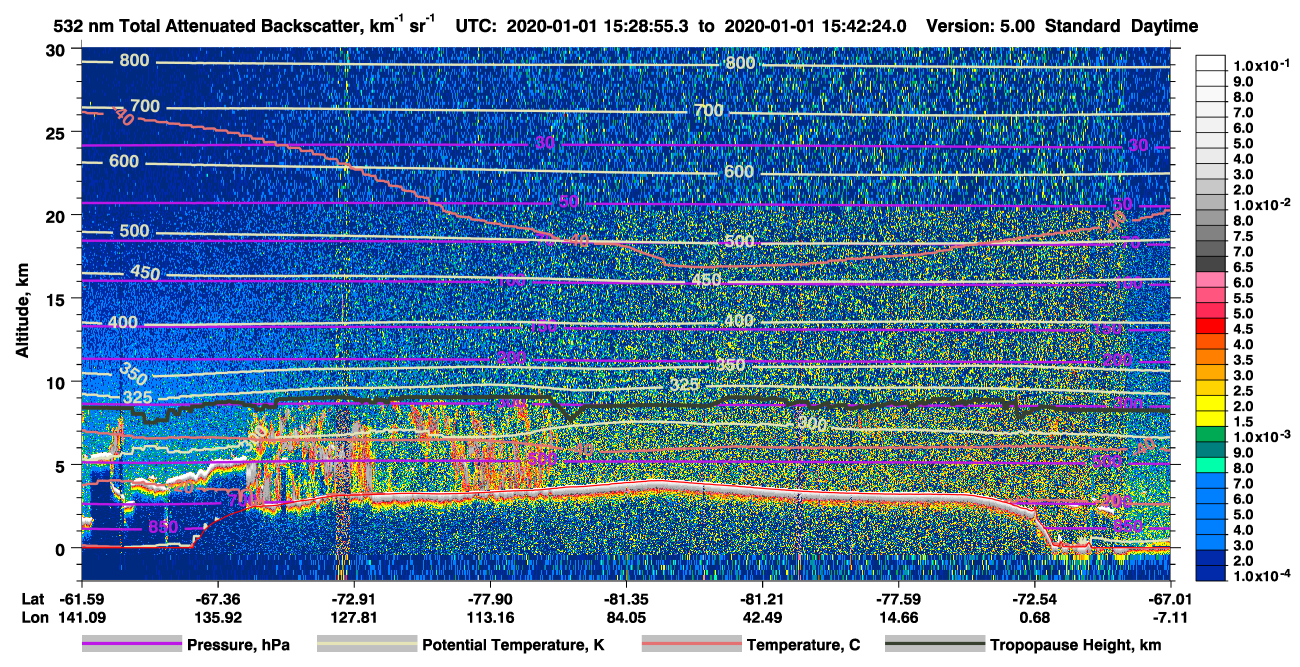The image size is (1300, 667).
Task: Click colorbar label 4.5
Action: (x=1242, y=329)
